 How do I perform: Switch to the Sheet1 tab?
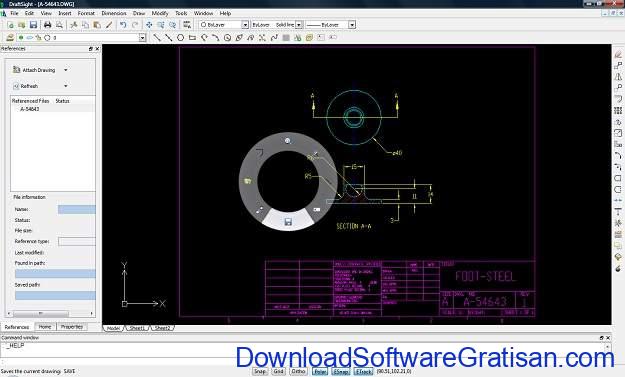[137, 328]
